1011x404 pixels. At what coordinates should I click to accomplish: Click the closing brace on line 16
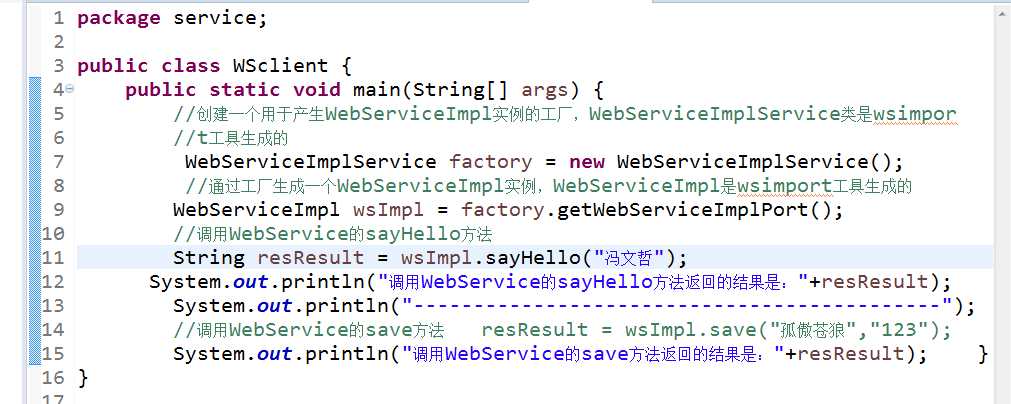click(x=83, y=378)
